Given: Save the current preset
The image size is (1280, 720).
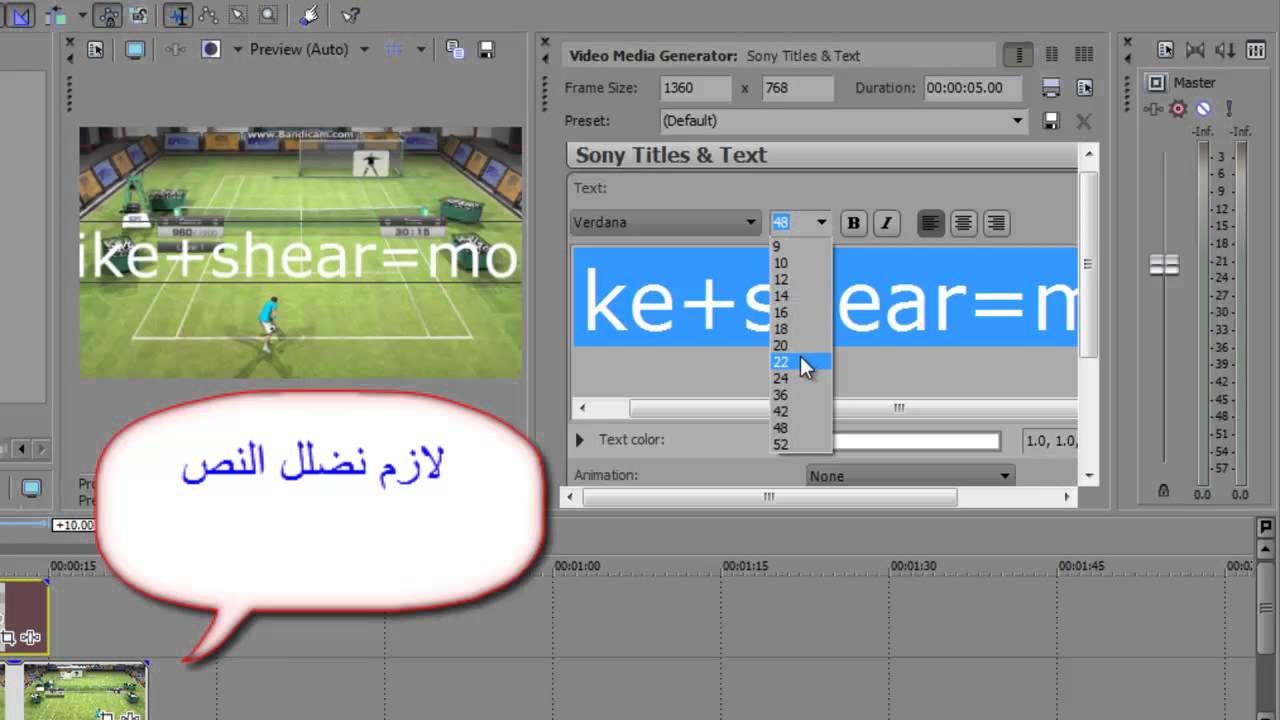Looking at the screenshot, I should coord(1051,121).
